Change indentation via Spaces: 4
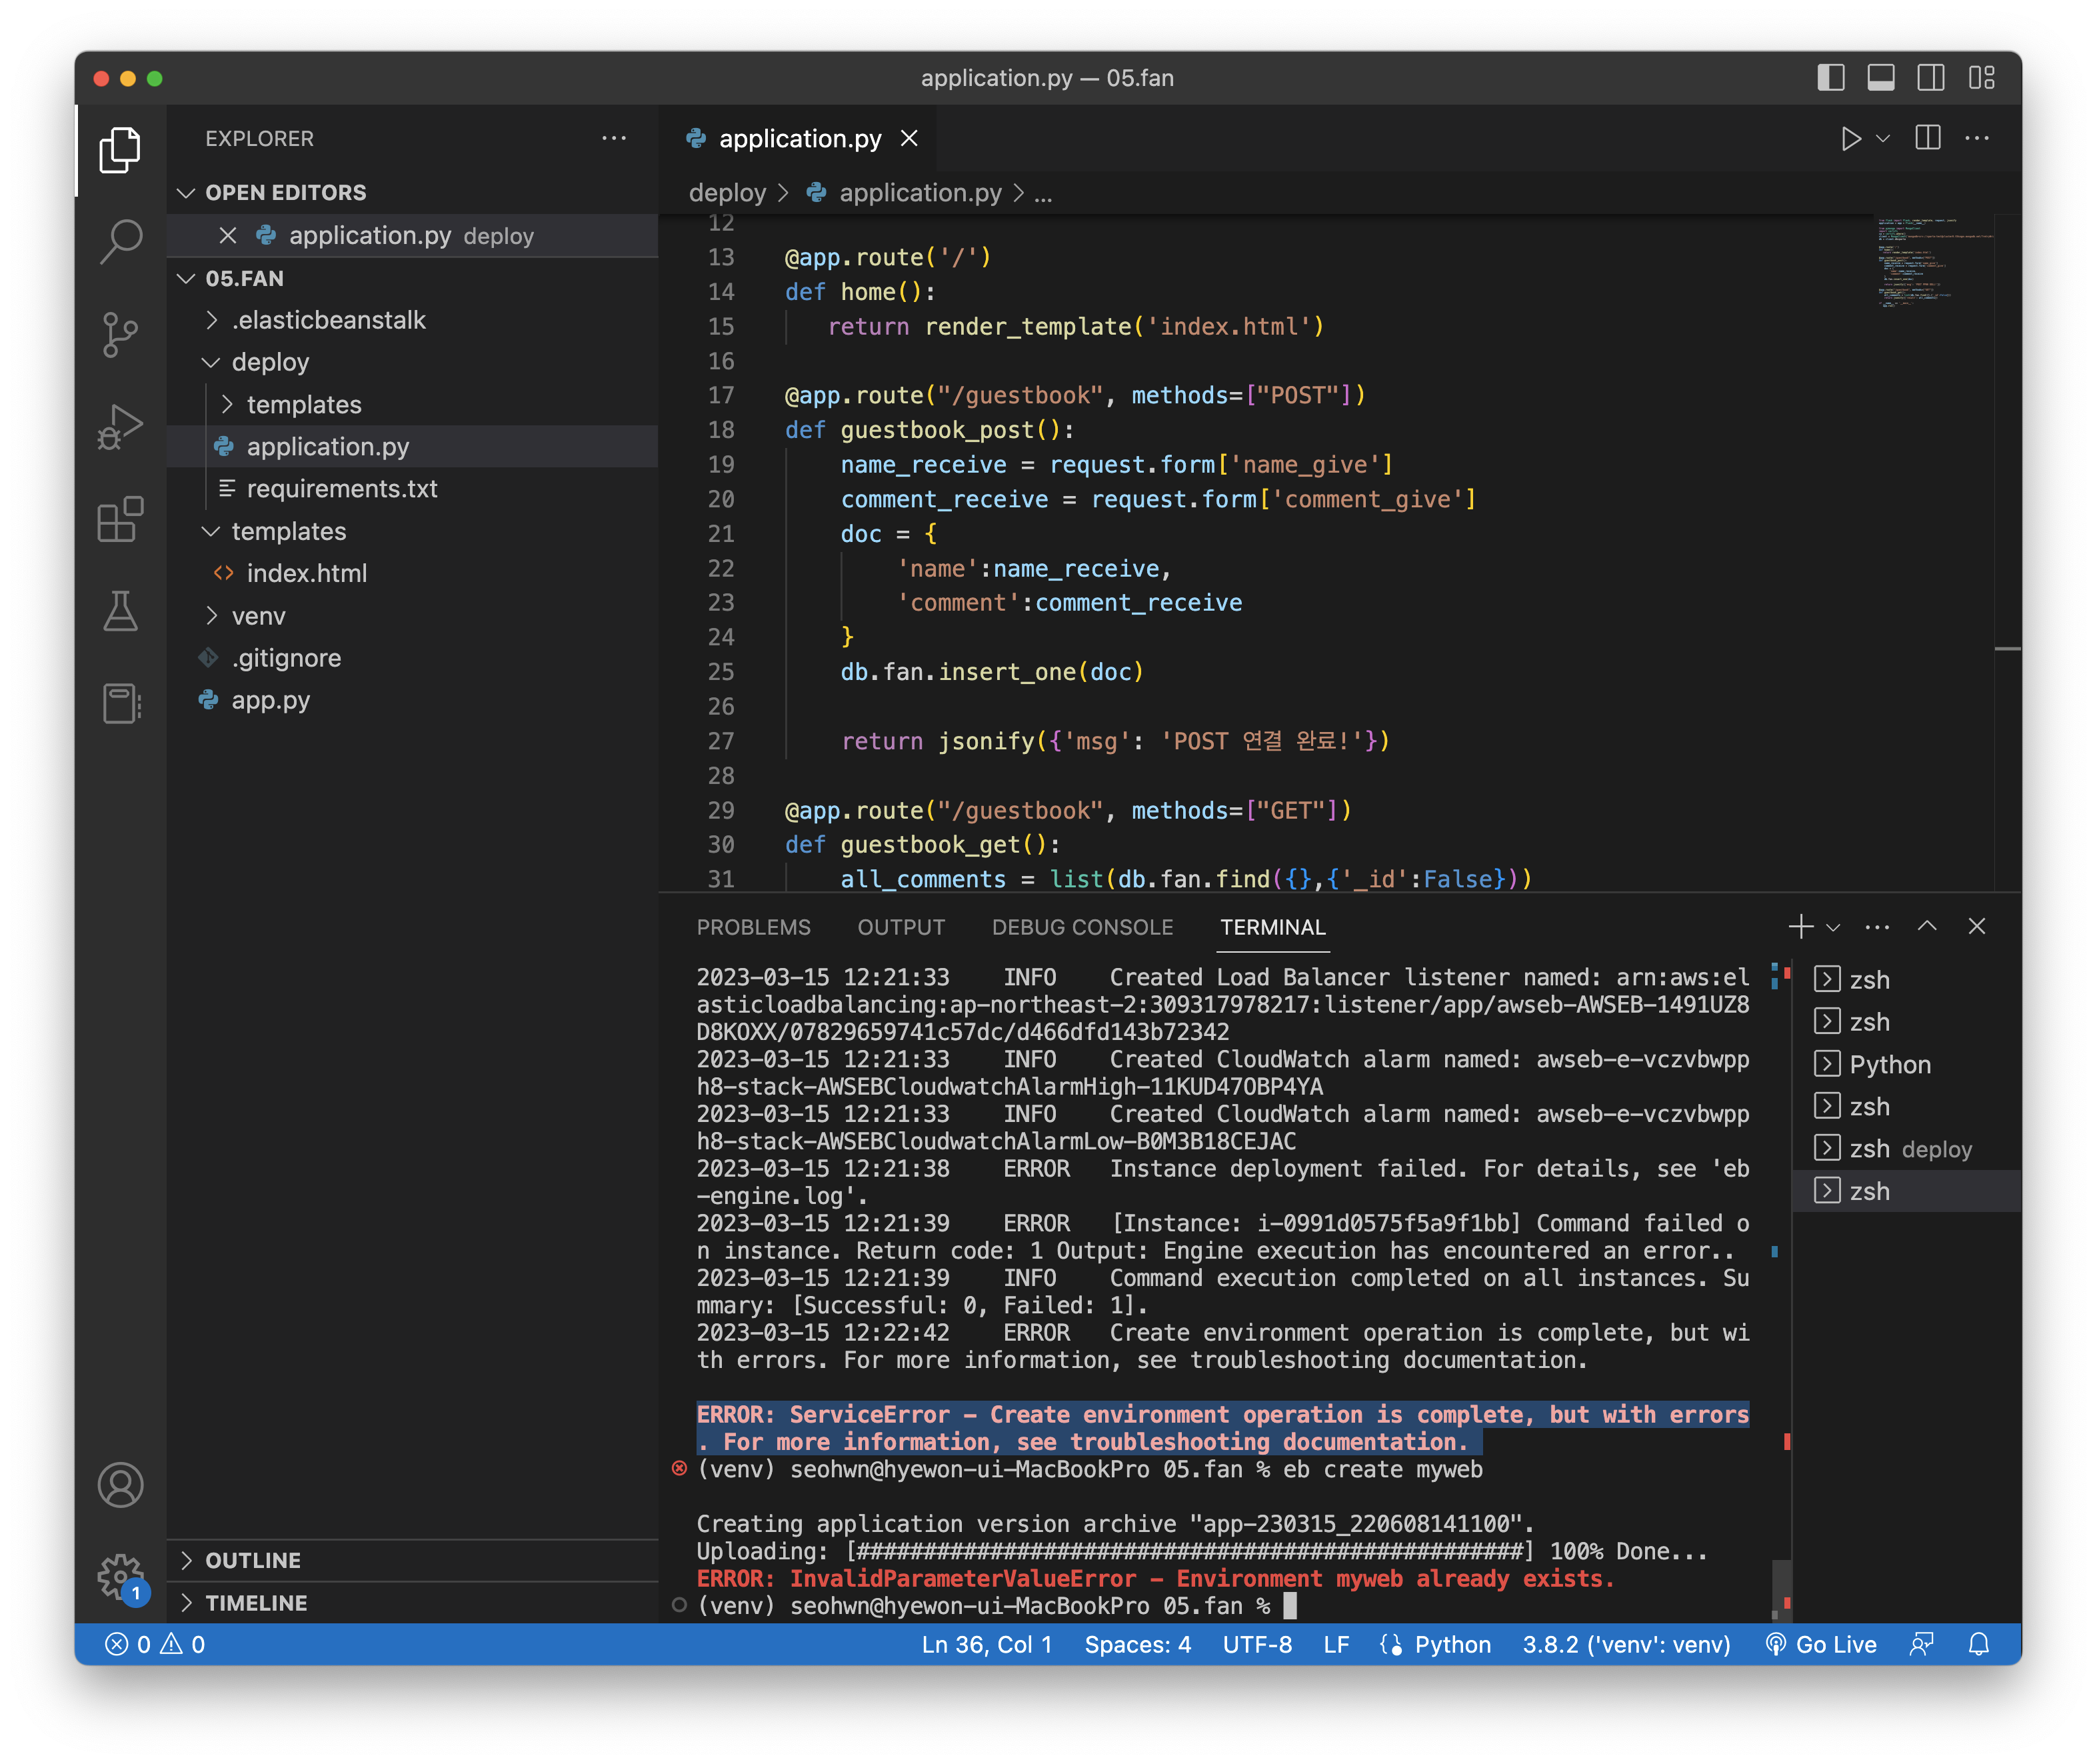This screenshot has height=1764, width=2097. click(x=1137, y=1645)
